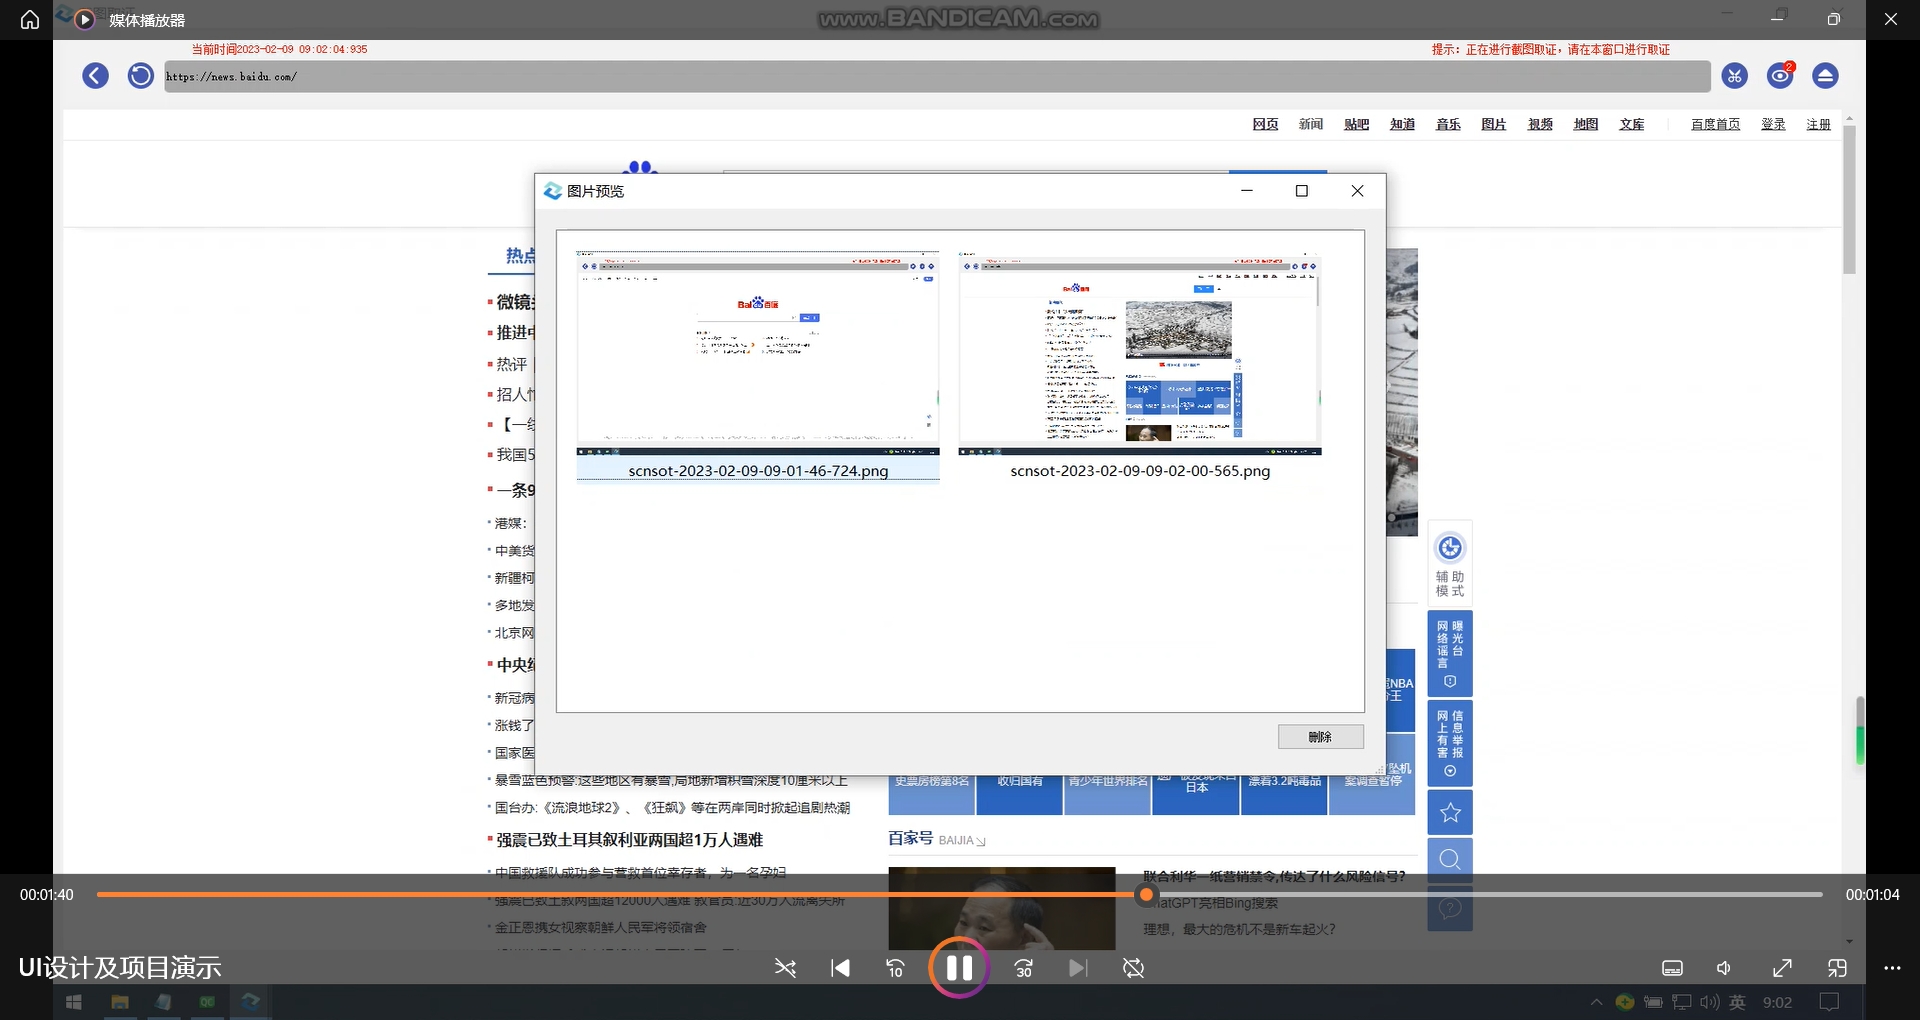
Task: Click the Windows Start button
Action: click(73, 1002)
